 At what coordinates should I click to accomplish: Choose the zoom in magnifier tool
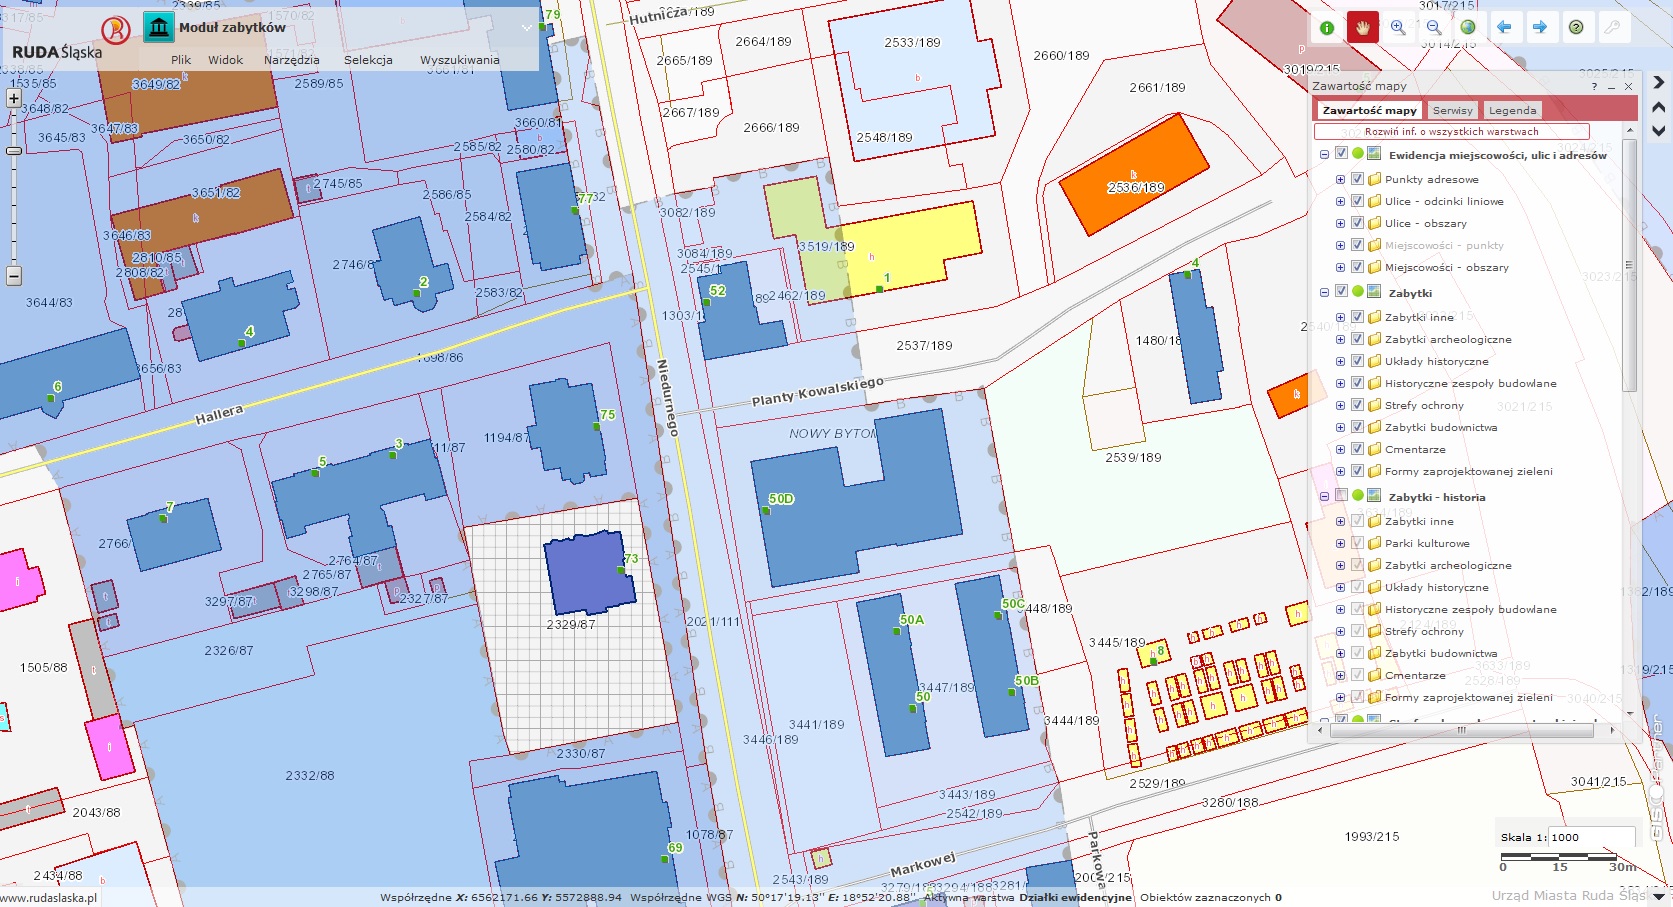tap(1398, 28)
